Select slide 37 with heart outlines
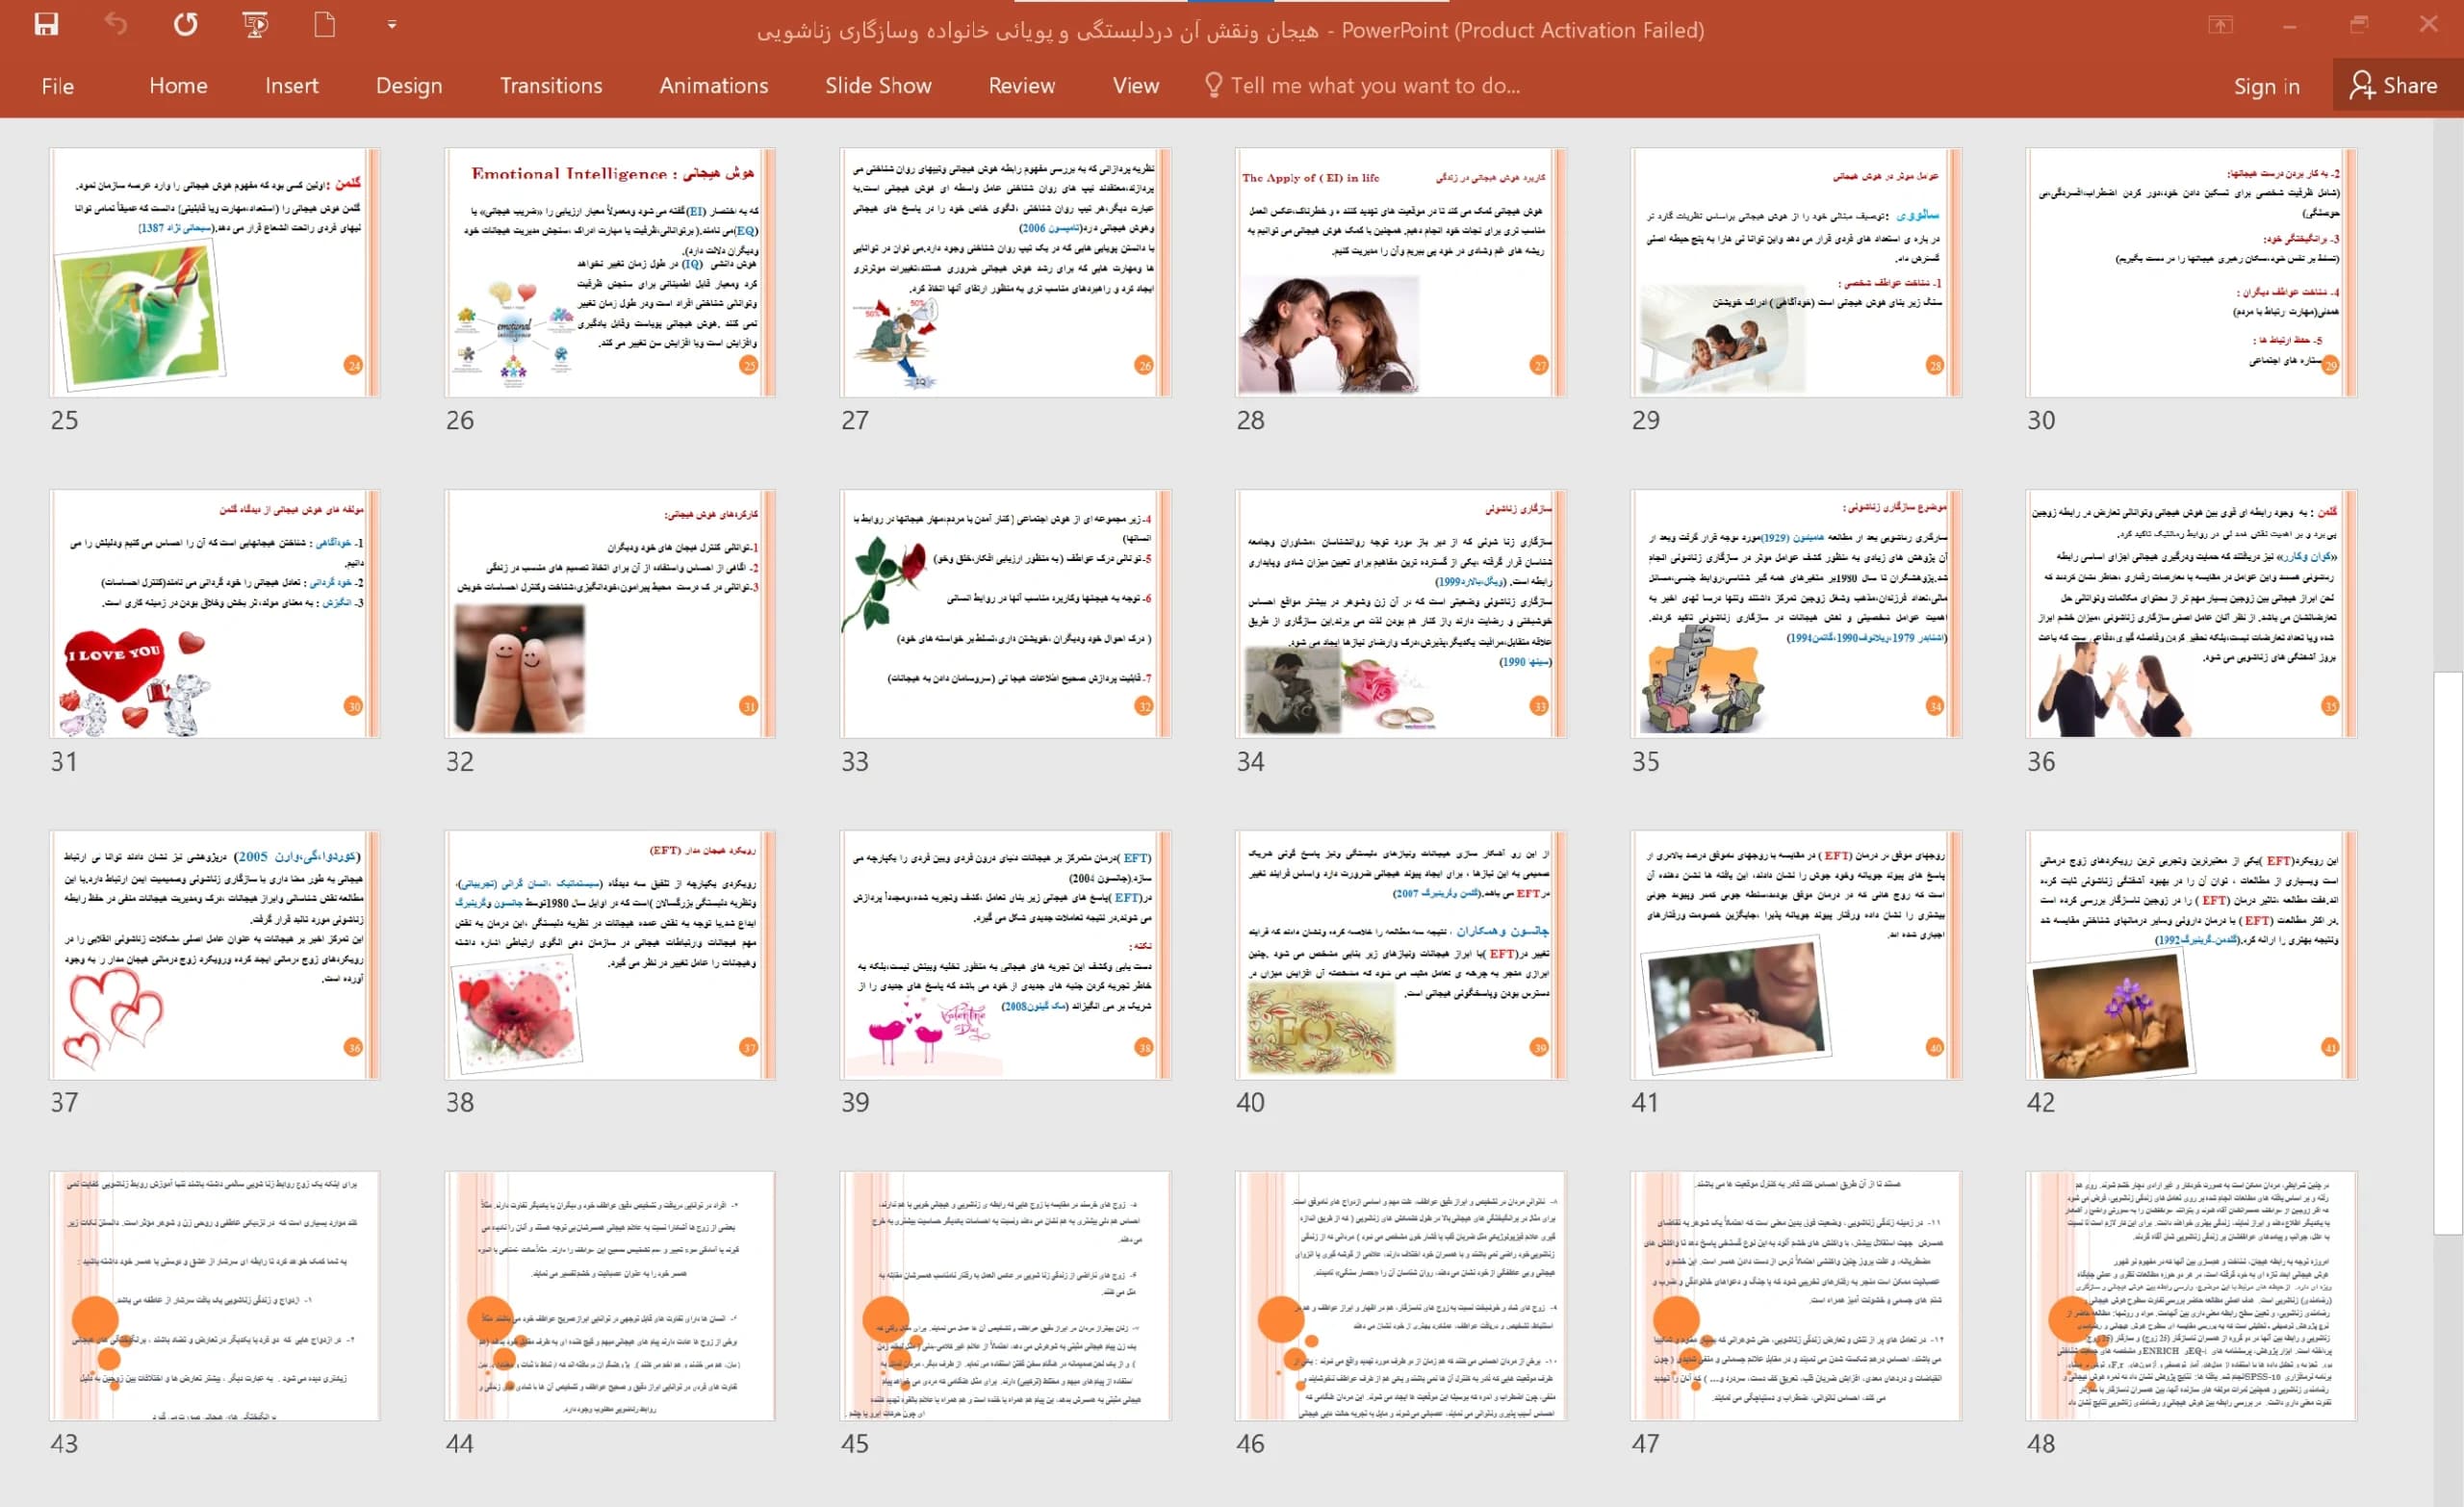Image resolution: width=2464 pixels, height=1507 pixels. click(x=215, y=954)
